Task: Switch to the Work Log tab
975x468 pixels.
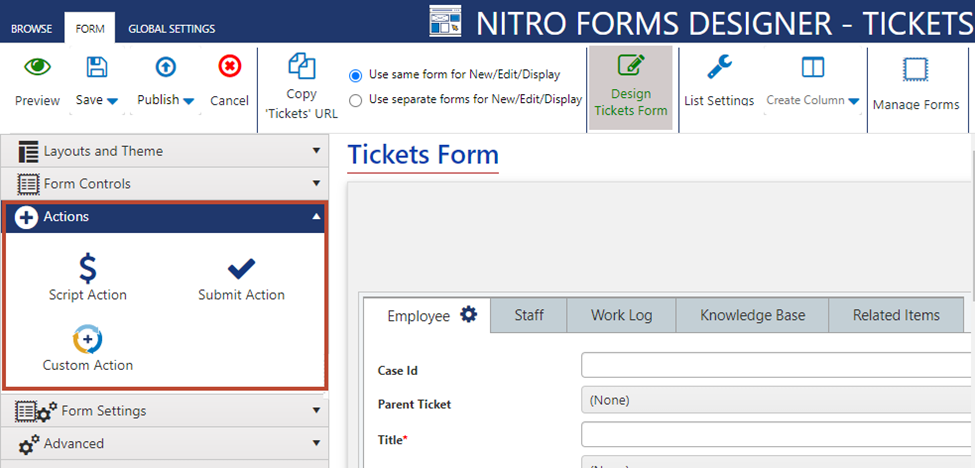Action: (x=621, y=315)
